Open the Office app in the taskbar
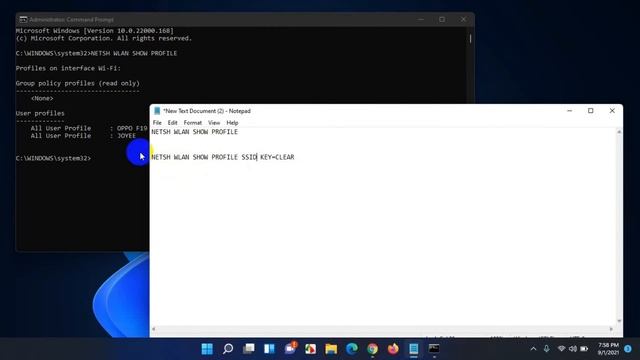Screen dimensions: 640x360 pyautogui.click(x=311, y=349)
